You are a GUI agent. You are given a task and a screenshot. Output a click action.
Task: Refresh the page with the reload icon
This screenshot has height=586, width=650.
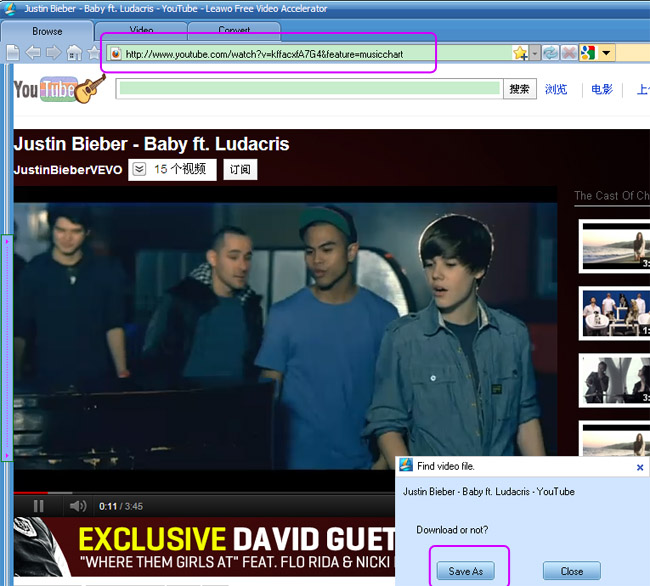click(x=551, y=53)
